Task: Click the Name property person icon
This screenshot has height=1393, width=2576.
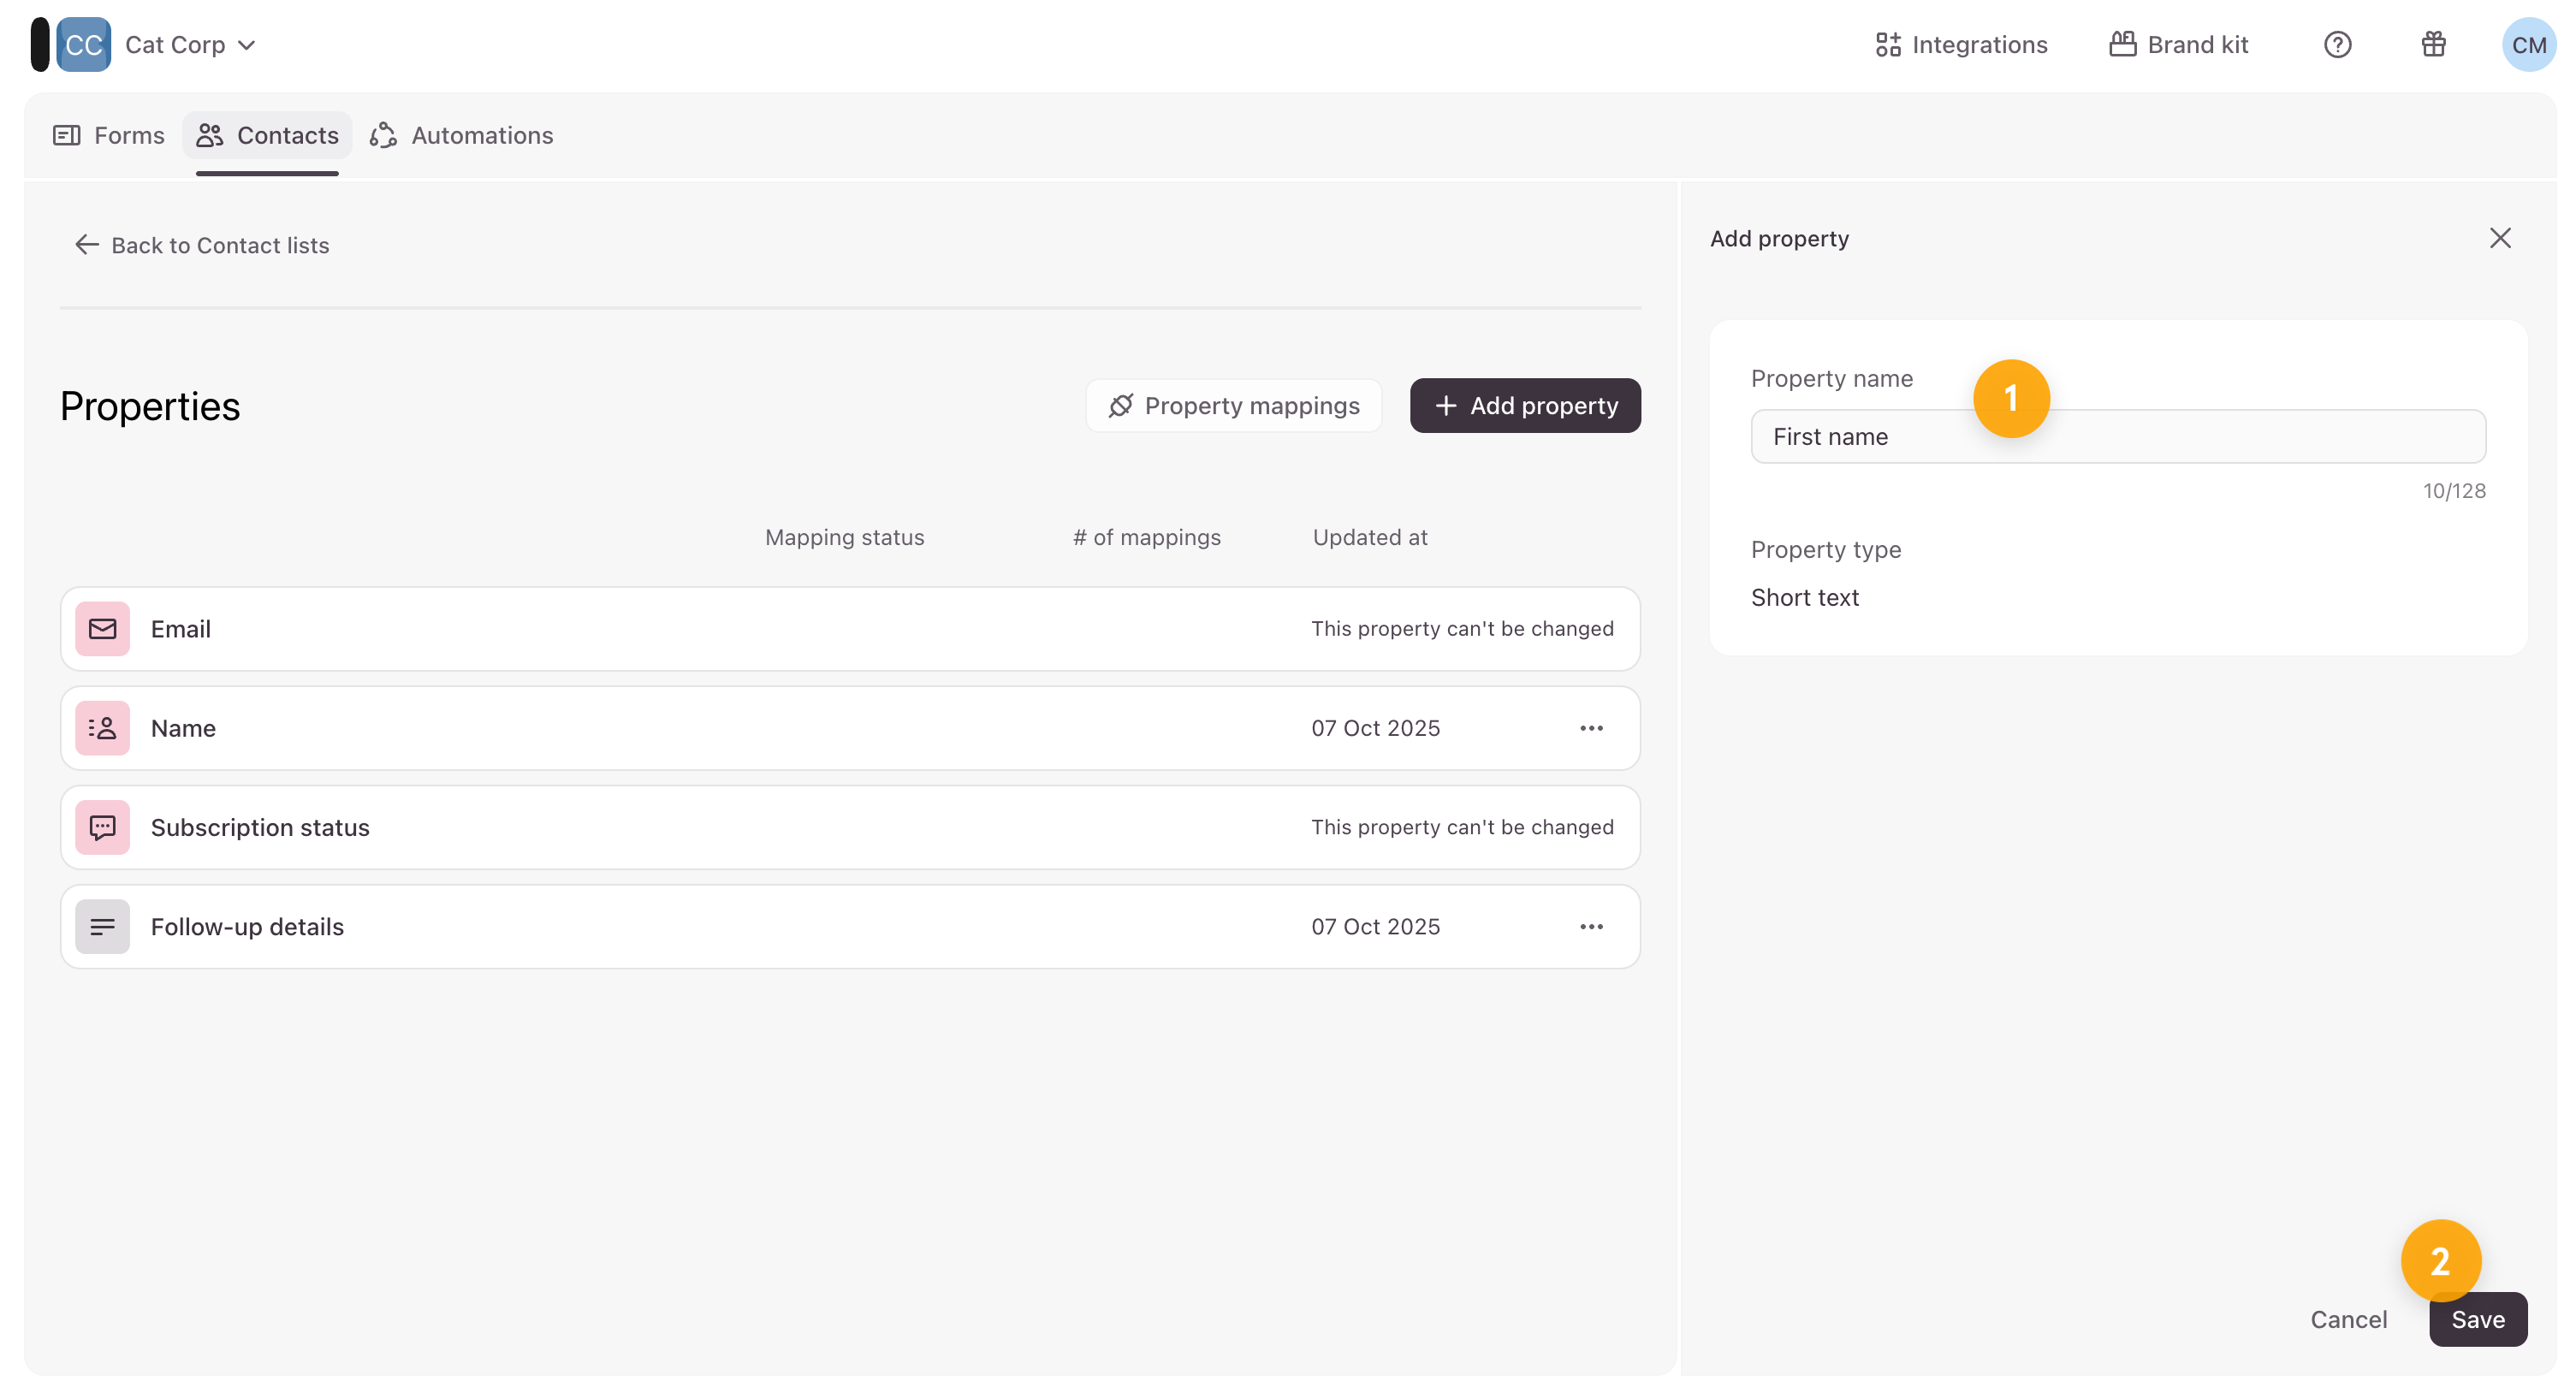Action: [102, 728]
